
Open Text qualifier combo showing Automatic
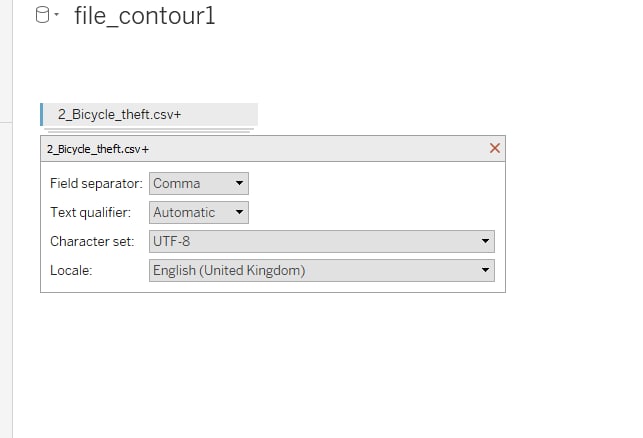199,212
